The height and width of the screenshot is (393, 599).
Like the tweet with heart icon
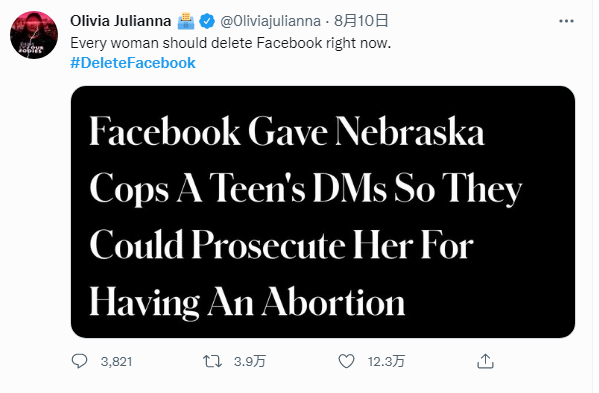tap(346, 361)
